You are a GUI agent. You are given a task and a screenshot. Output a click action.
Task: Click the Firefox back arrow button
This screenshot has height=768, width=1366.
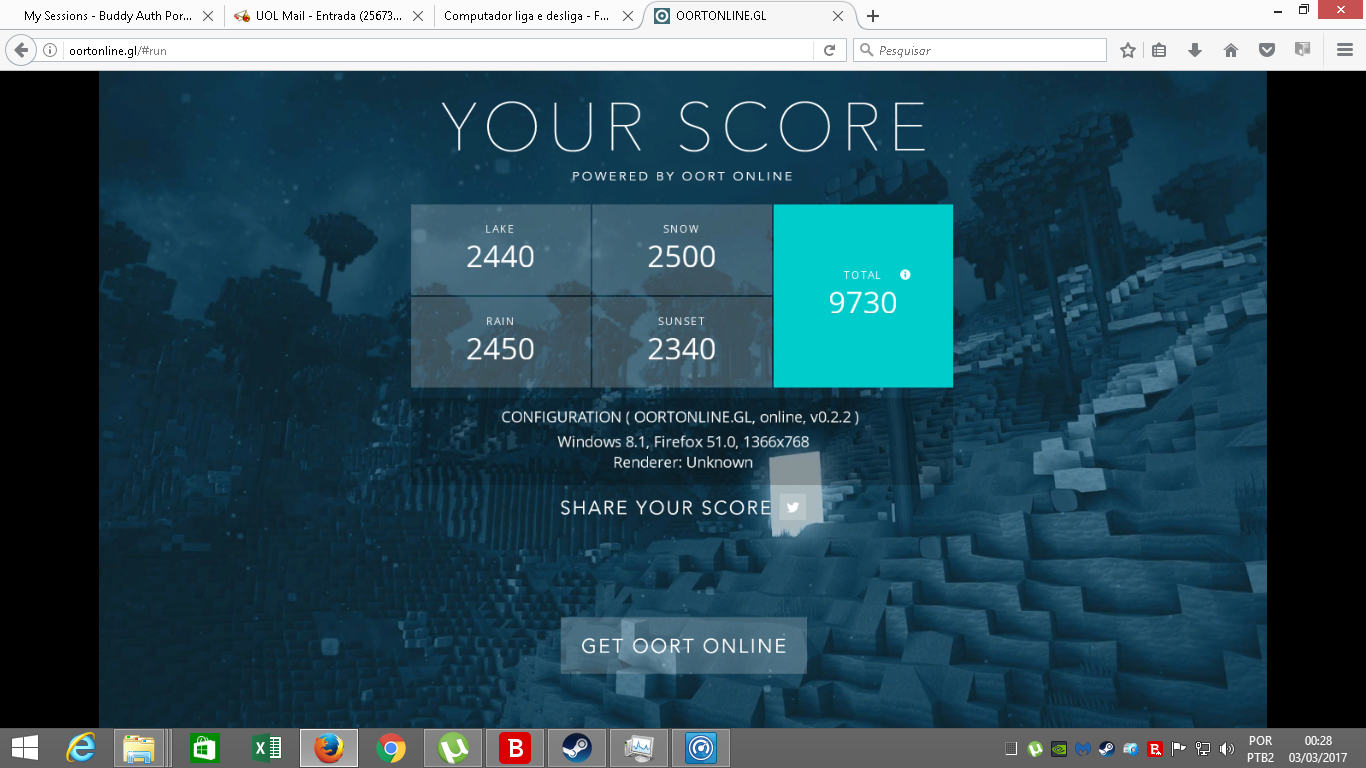[22, 50]
